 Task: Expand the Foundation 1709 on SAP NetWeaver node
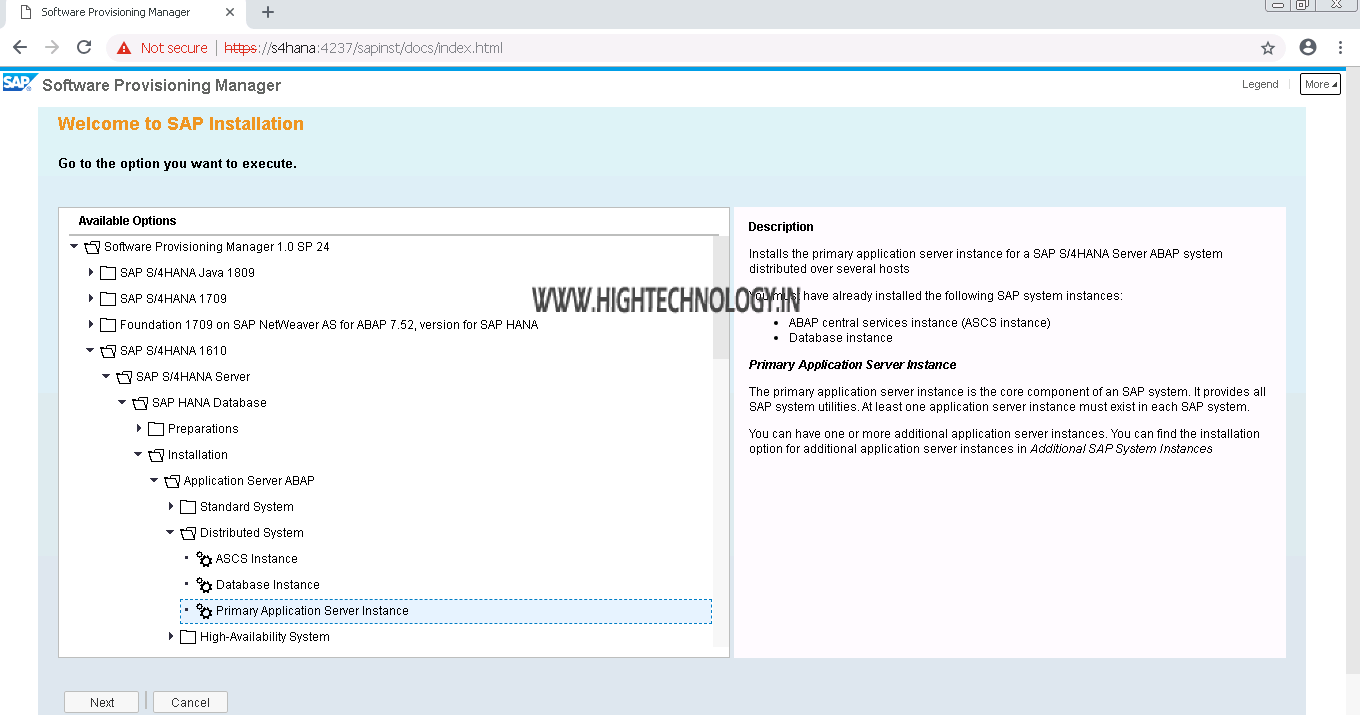91,325
